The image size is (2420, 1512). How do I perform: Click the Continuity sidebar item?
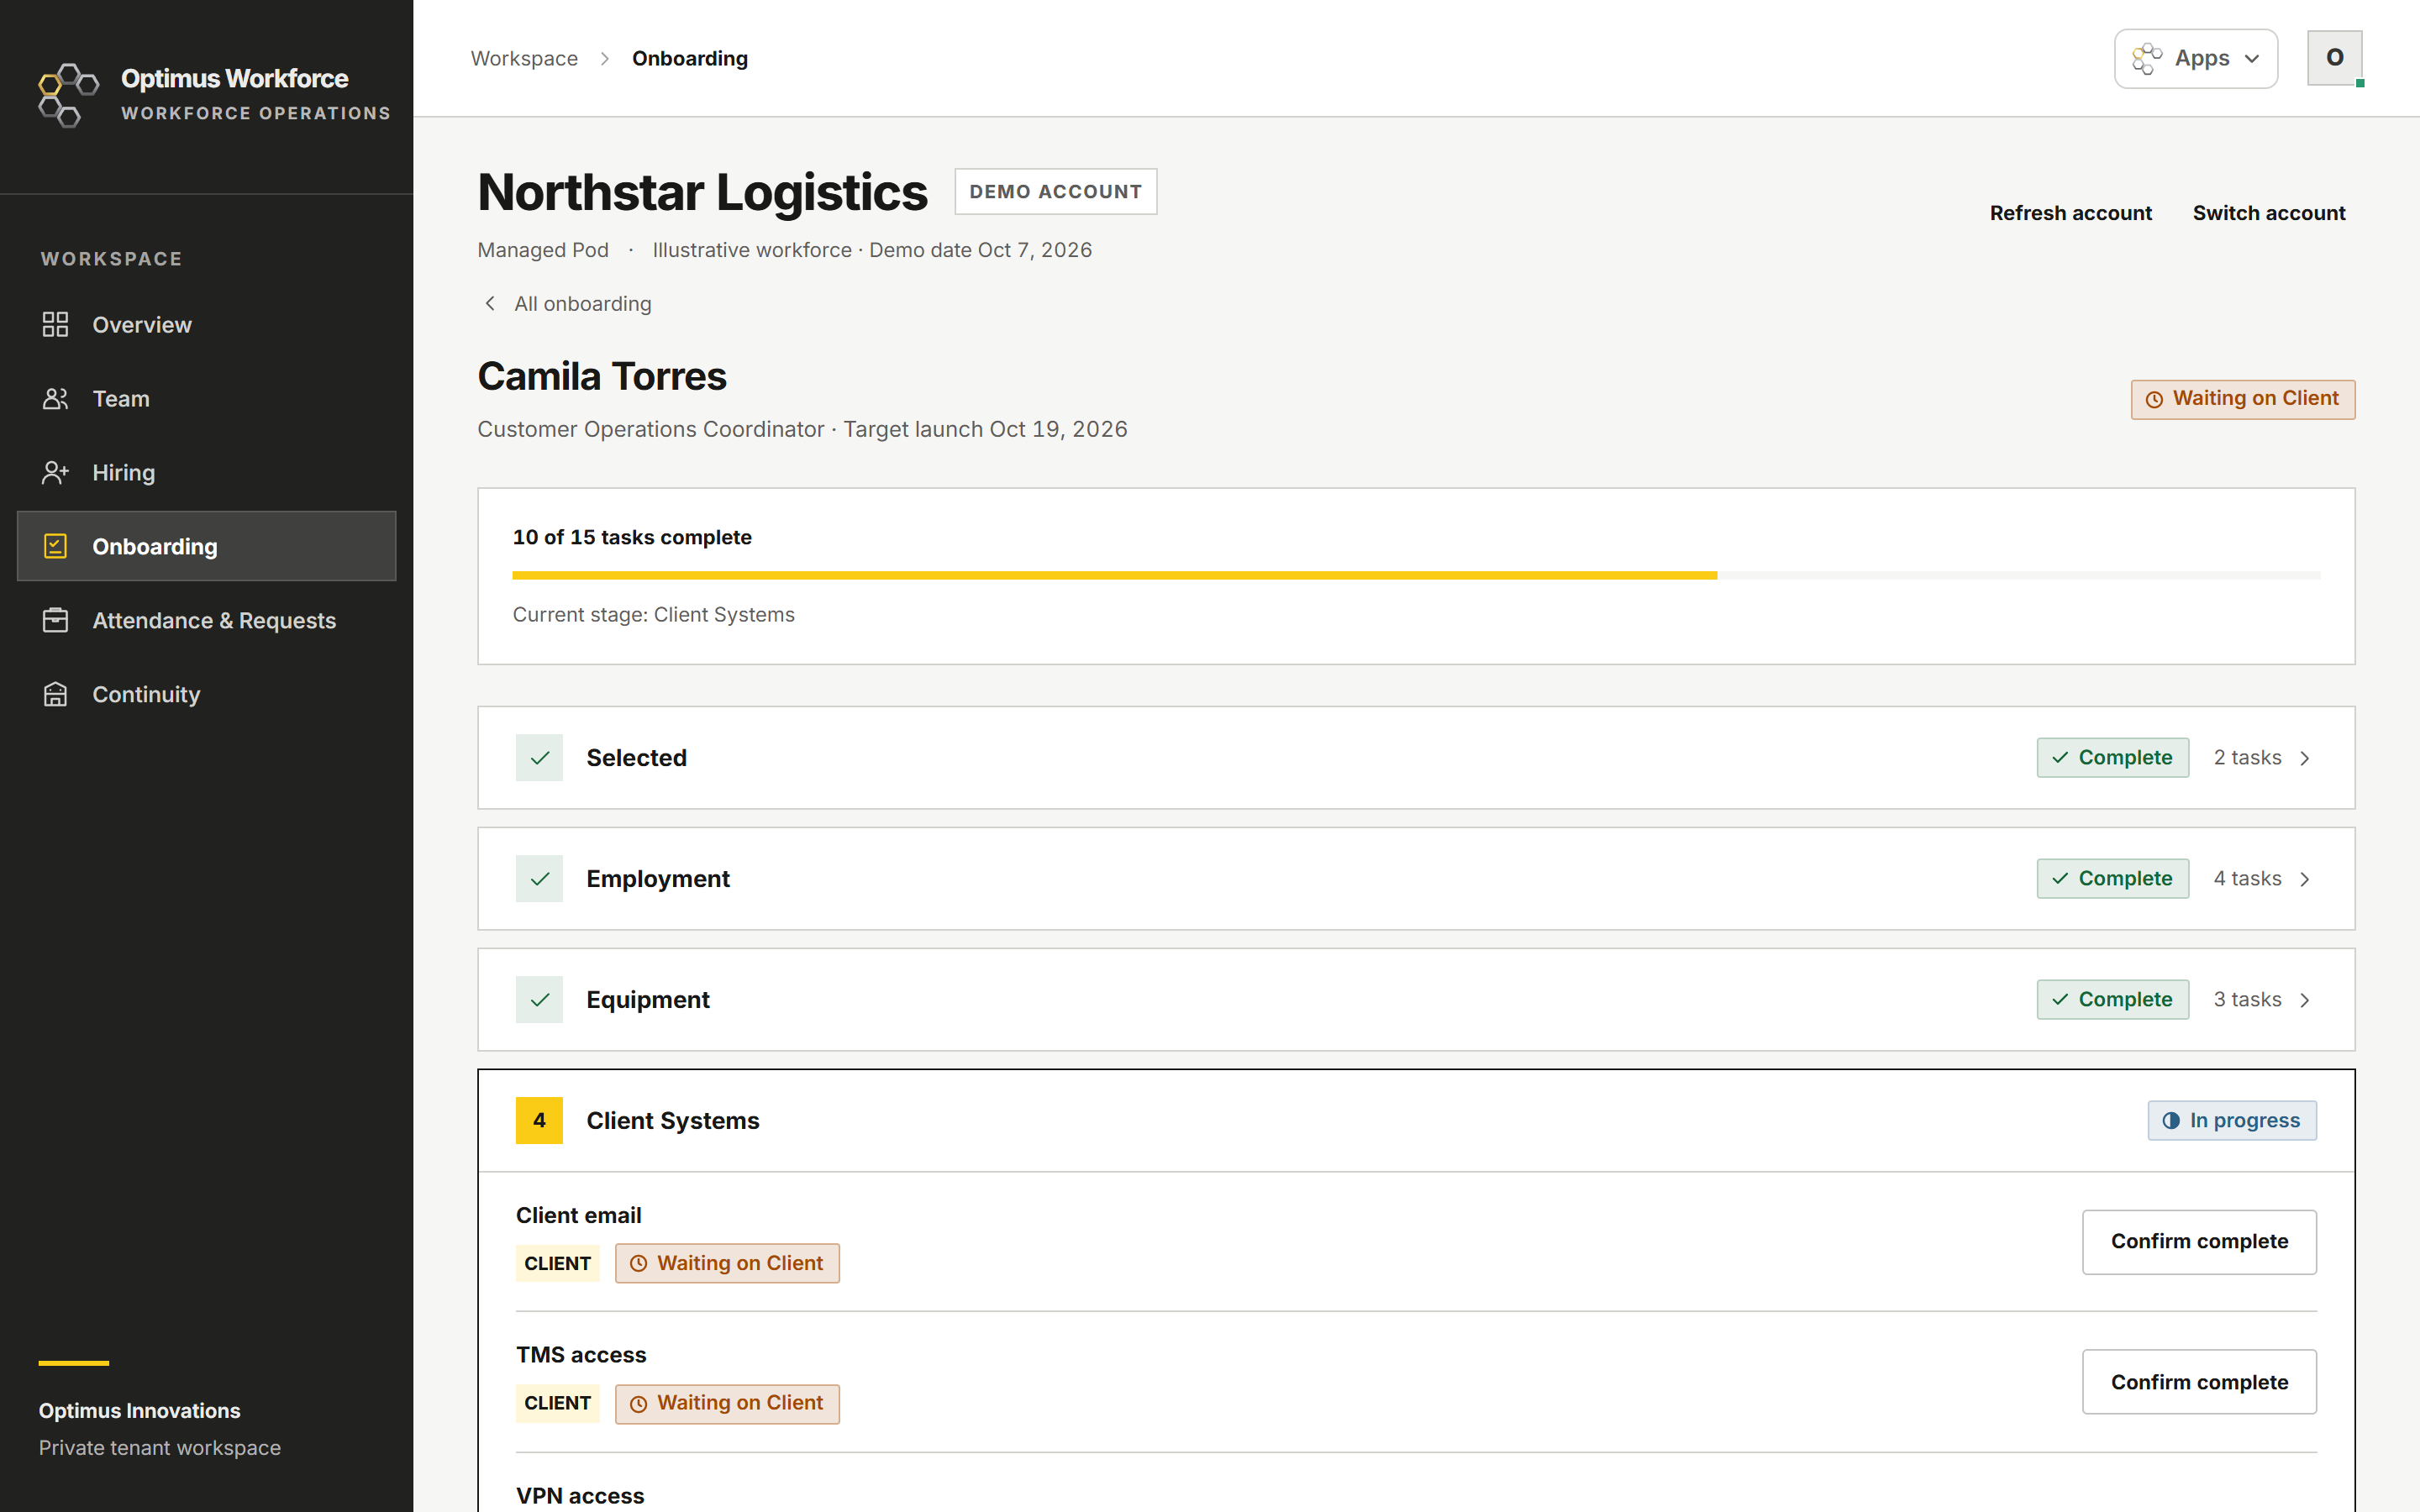[207, 694]
